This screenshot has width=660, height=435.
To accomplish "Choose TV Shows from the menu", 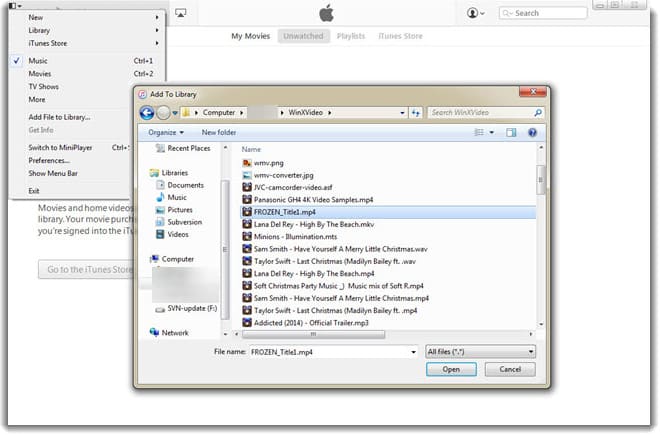I will point(43,87).
